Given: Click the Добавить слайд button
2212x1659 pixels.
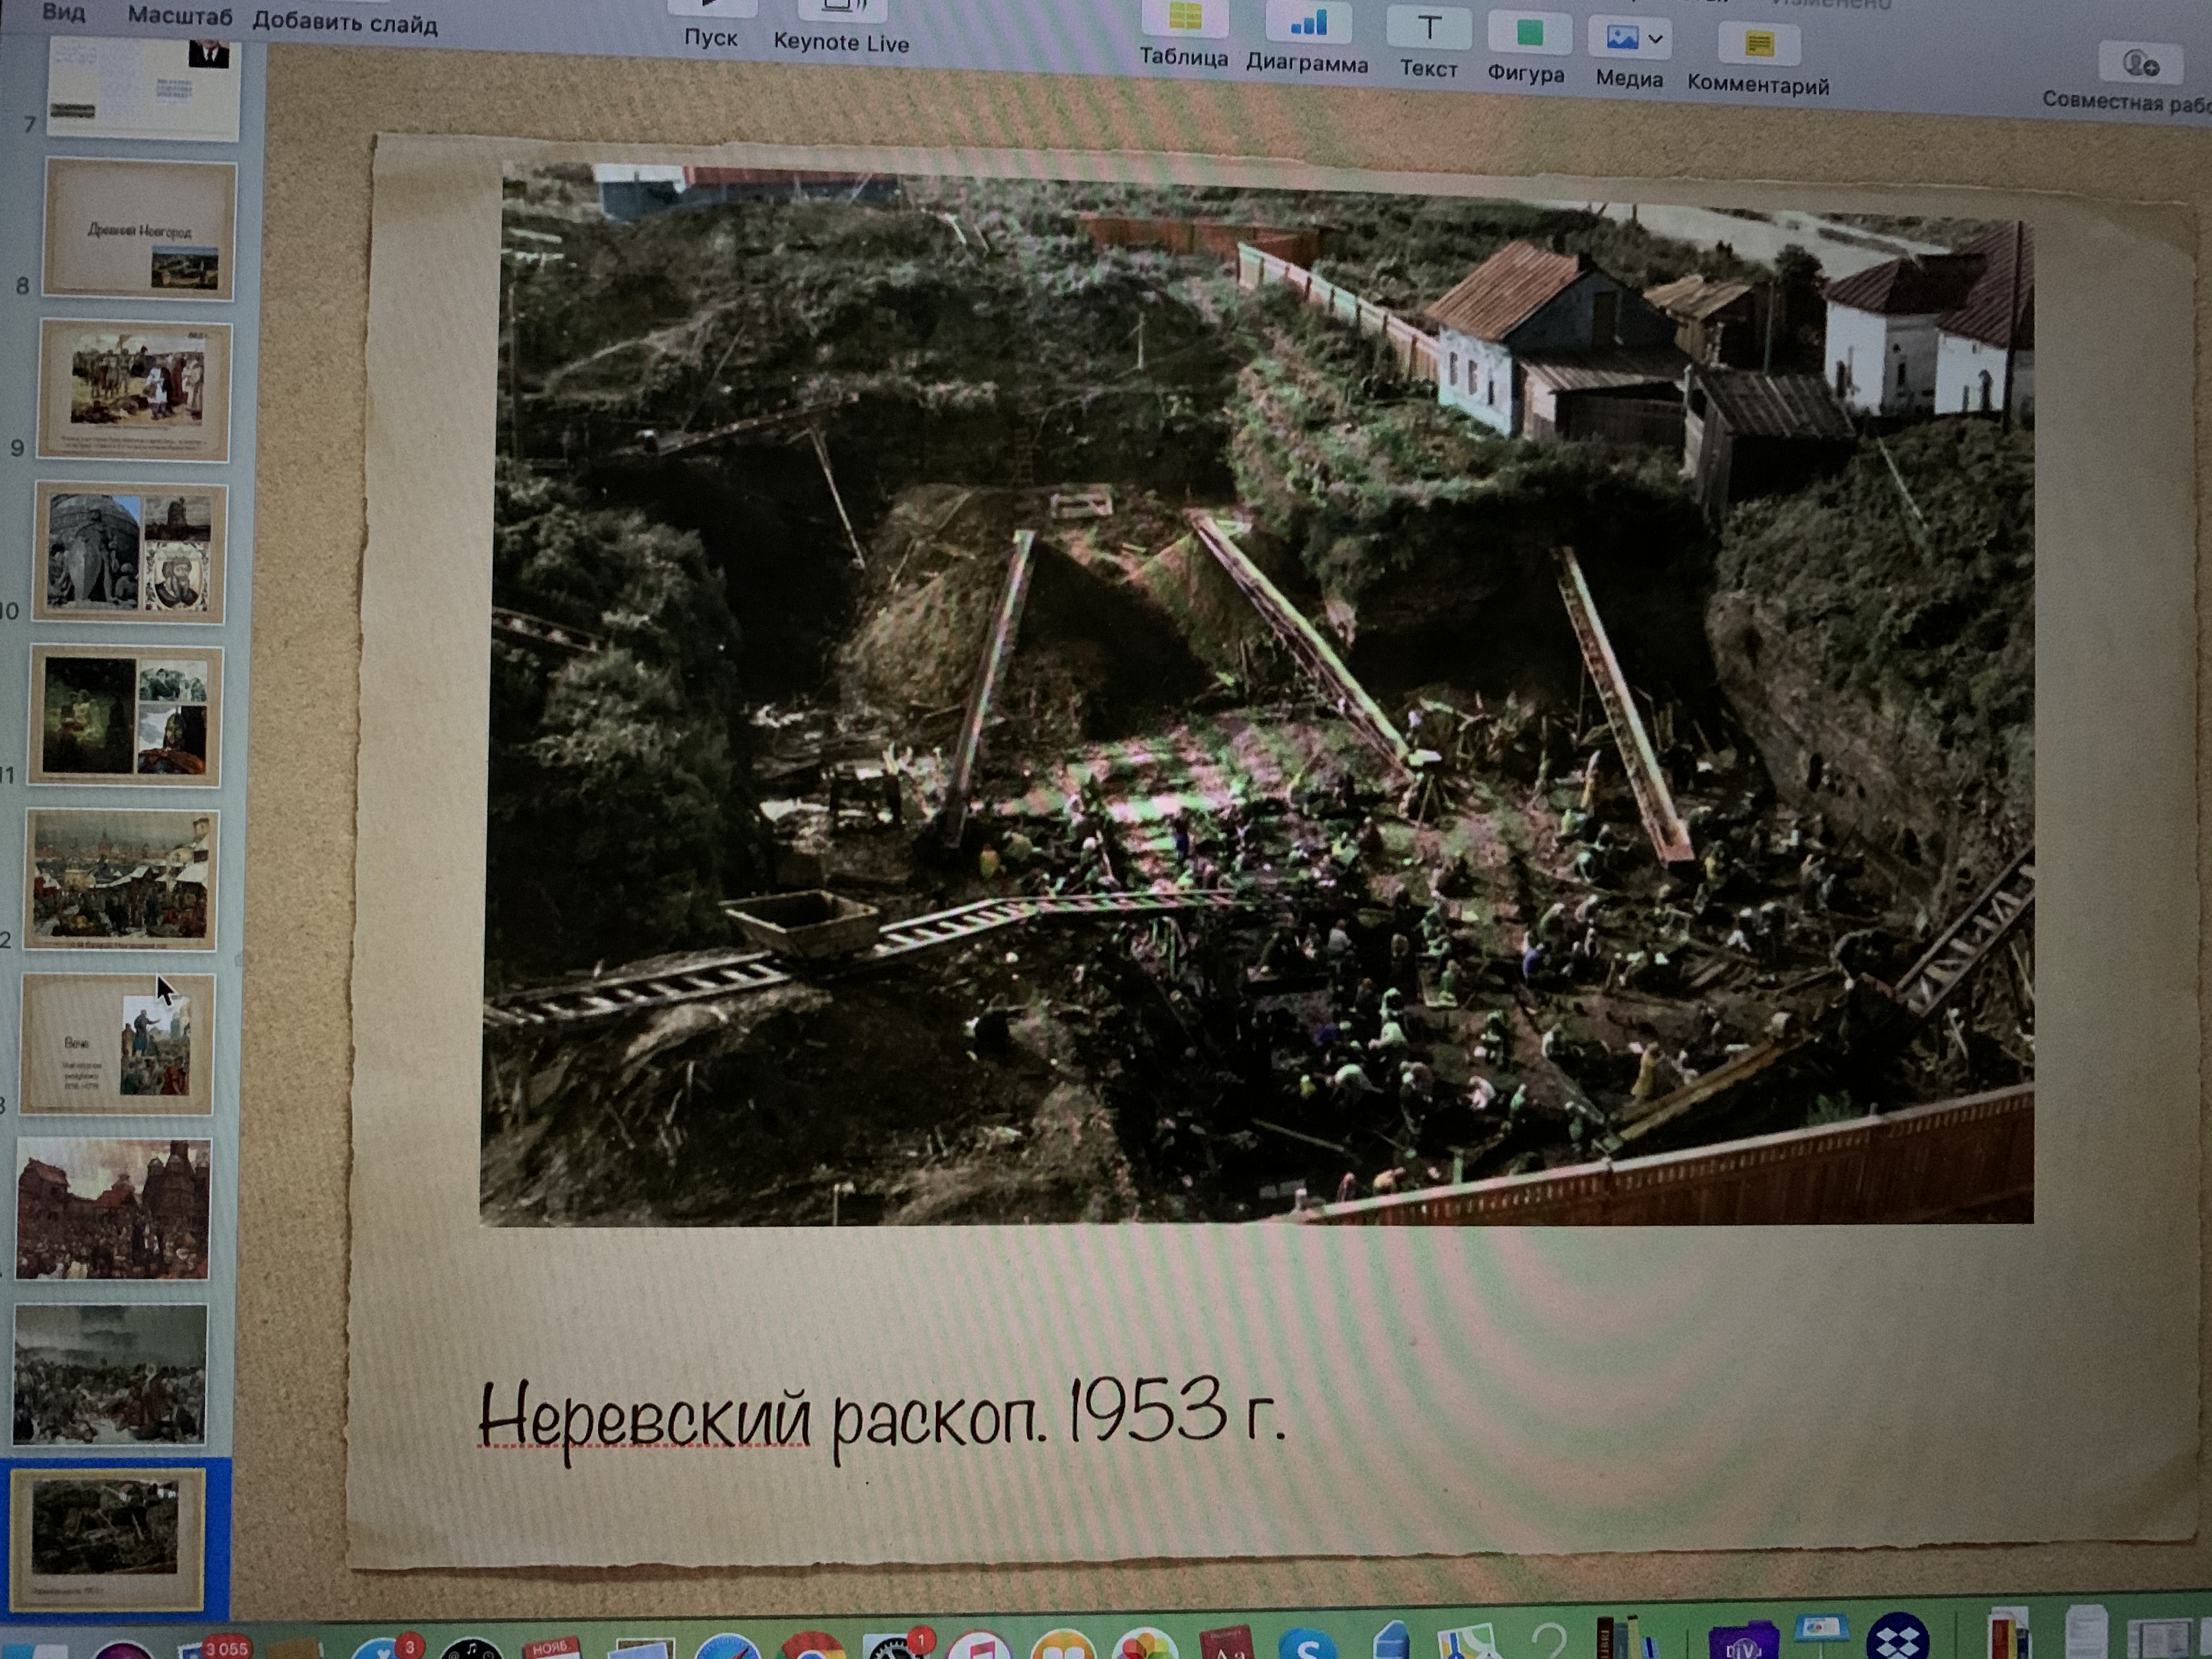Looking at the screenshot, I should coord(345,22).
